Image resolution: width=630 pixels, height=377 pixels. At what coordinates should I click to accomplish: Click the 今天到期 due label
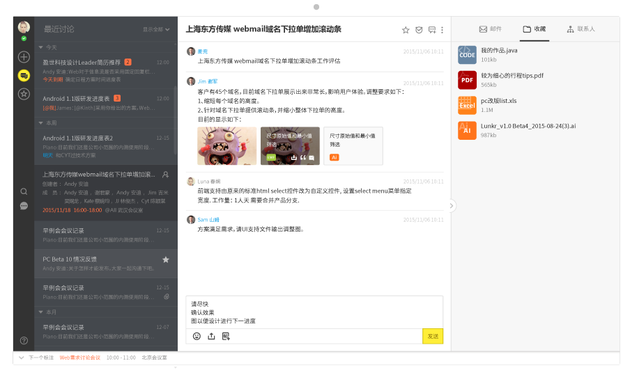click(53, 80)
